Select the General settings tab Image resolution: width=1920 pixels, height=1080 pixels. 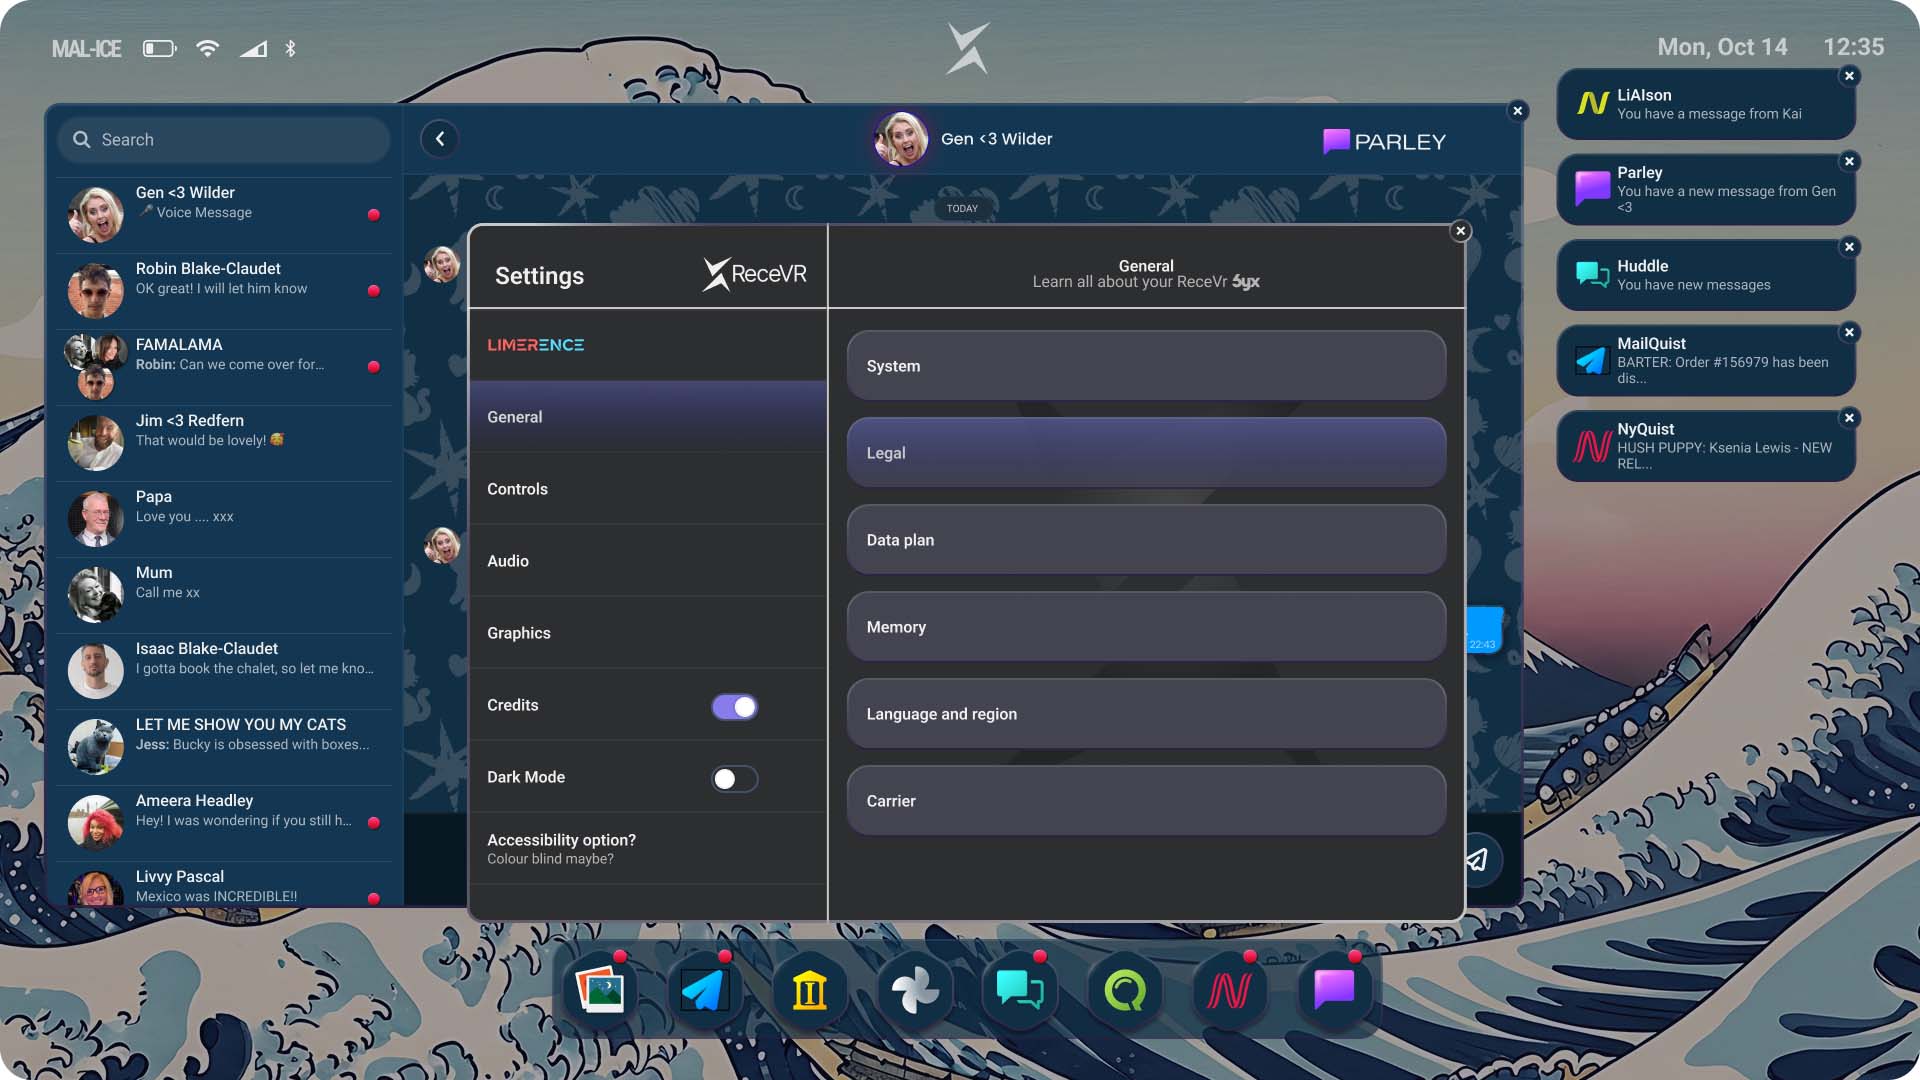(x=648, y=417)
